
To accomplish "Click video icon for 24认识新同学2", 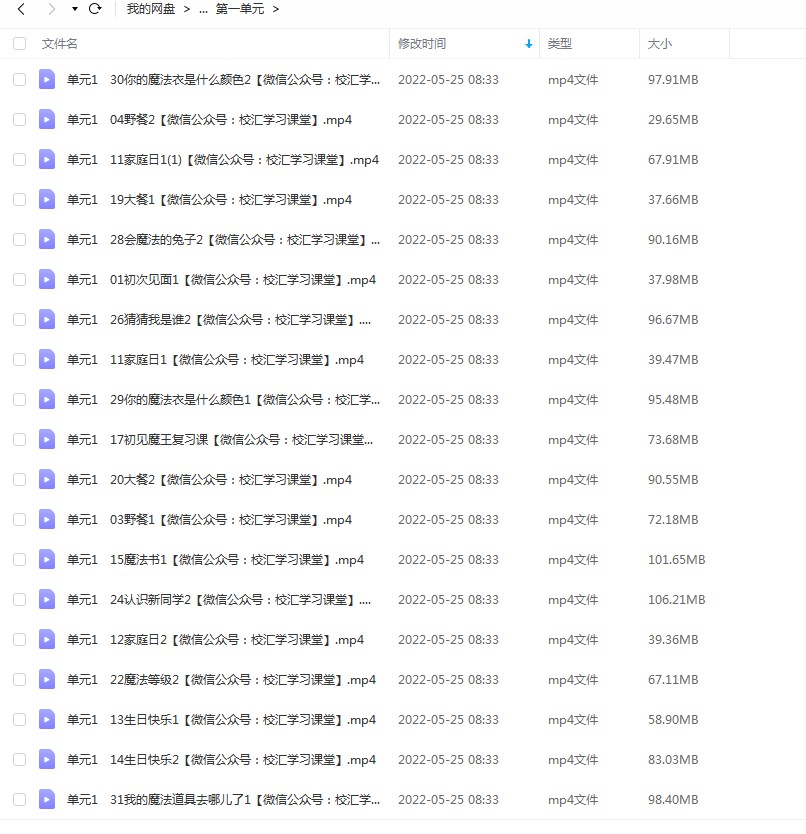I will pyautogui.click(x=47, y=599).
